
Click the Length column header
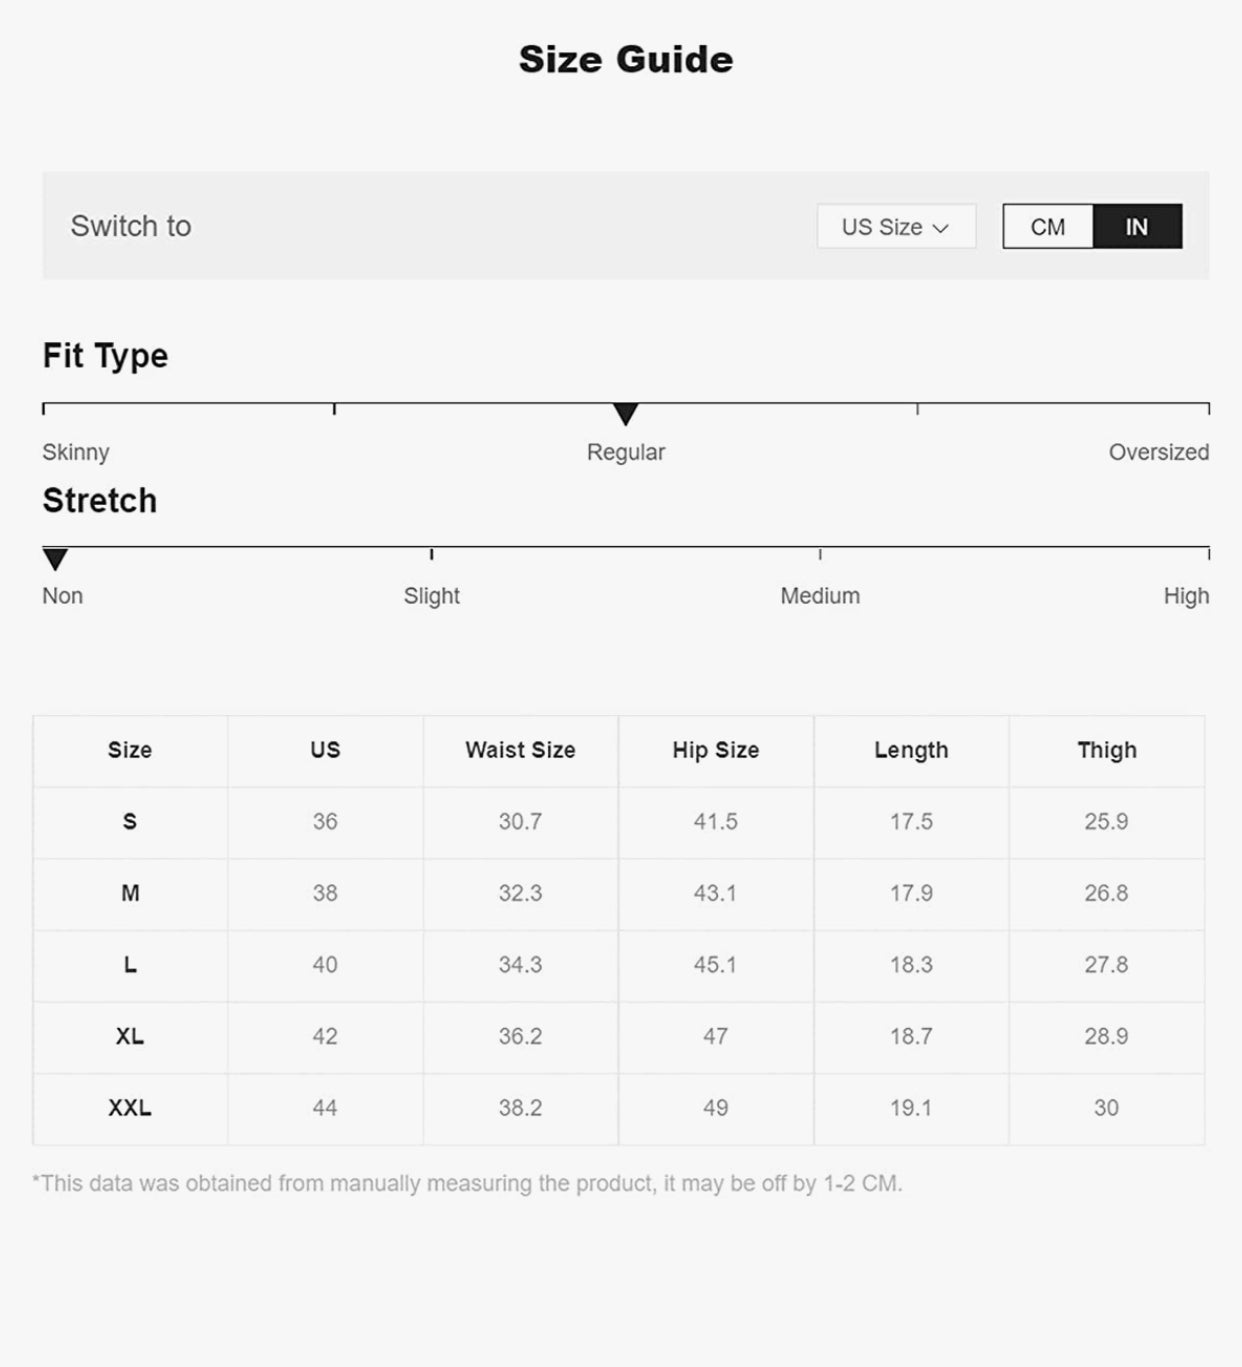tap(911, 750)
